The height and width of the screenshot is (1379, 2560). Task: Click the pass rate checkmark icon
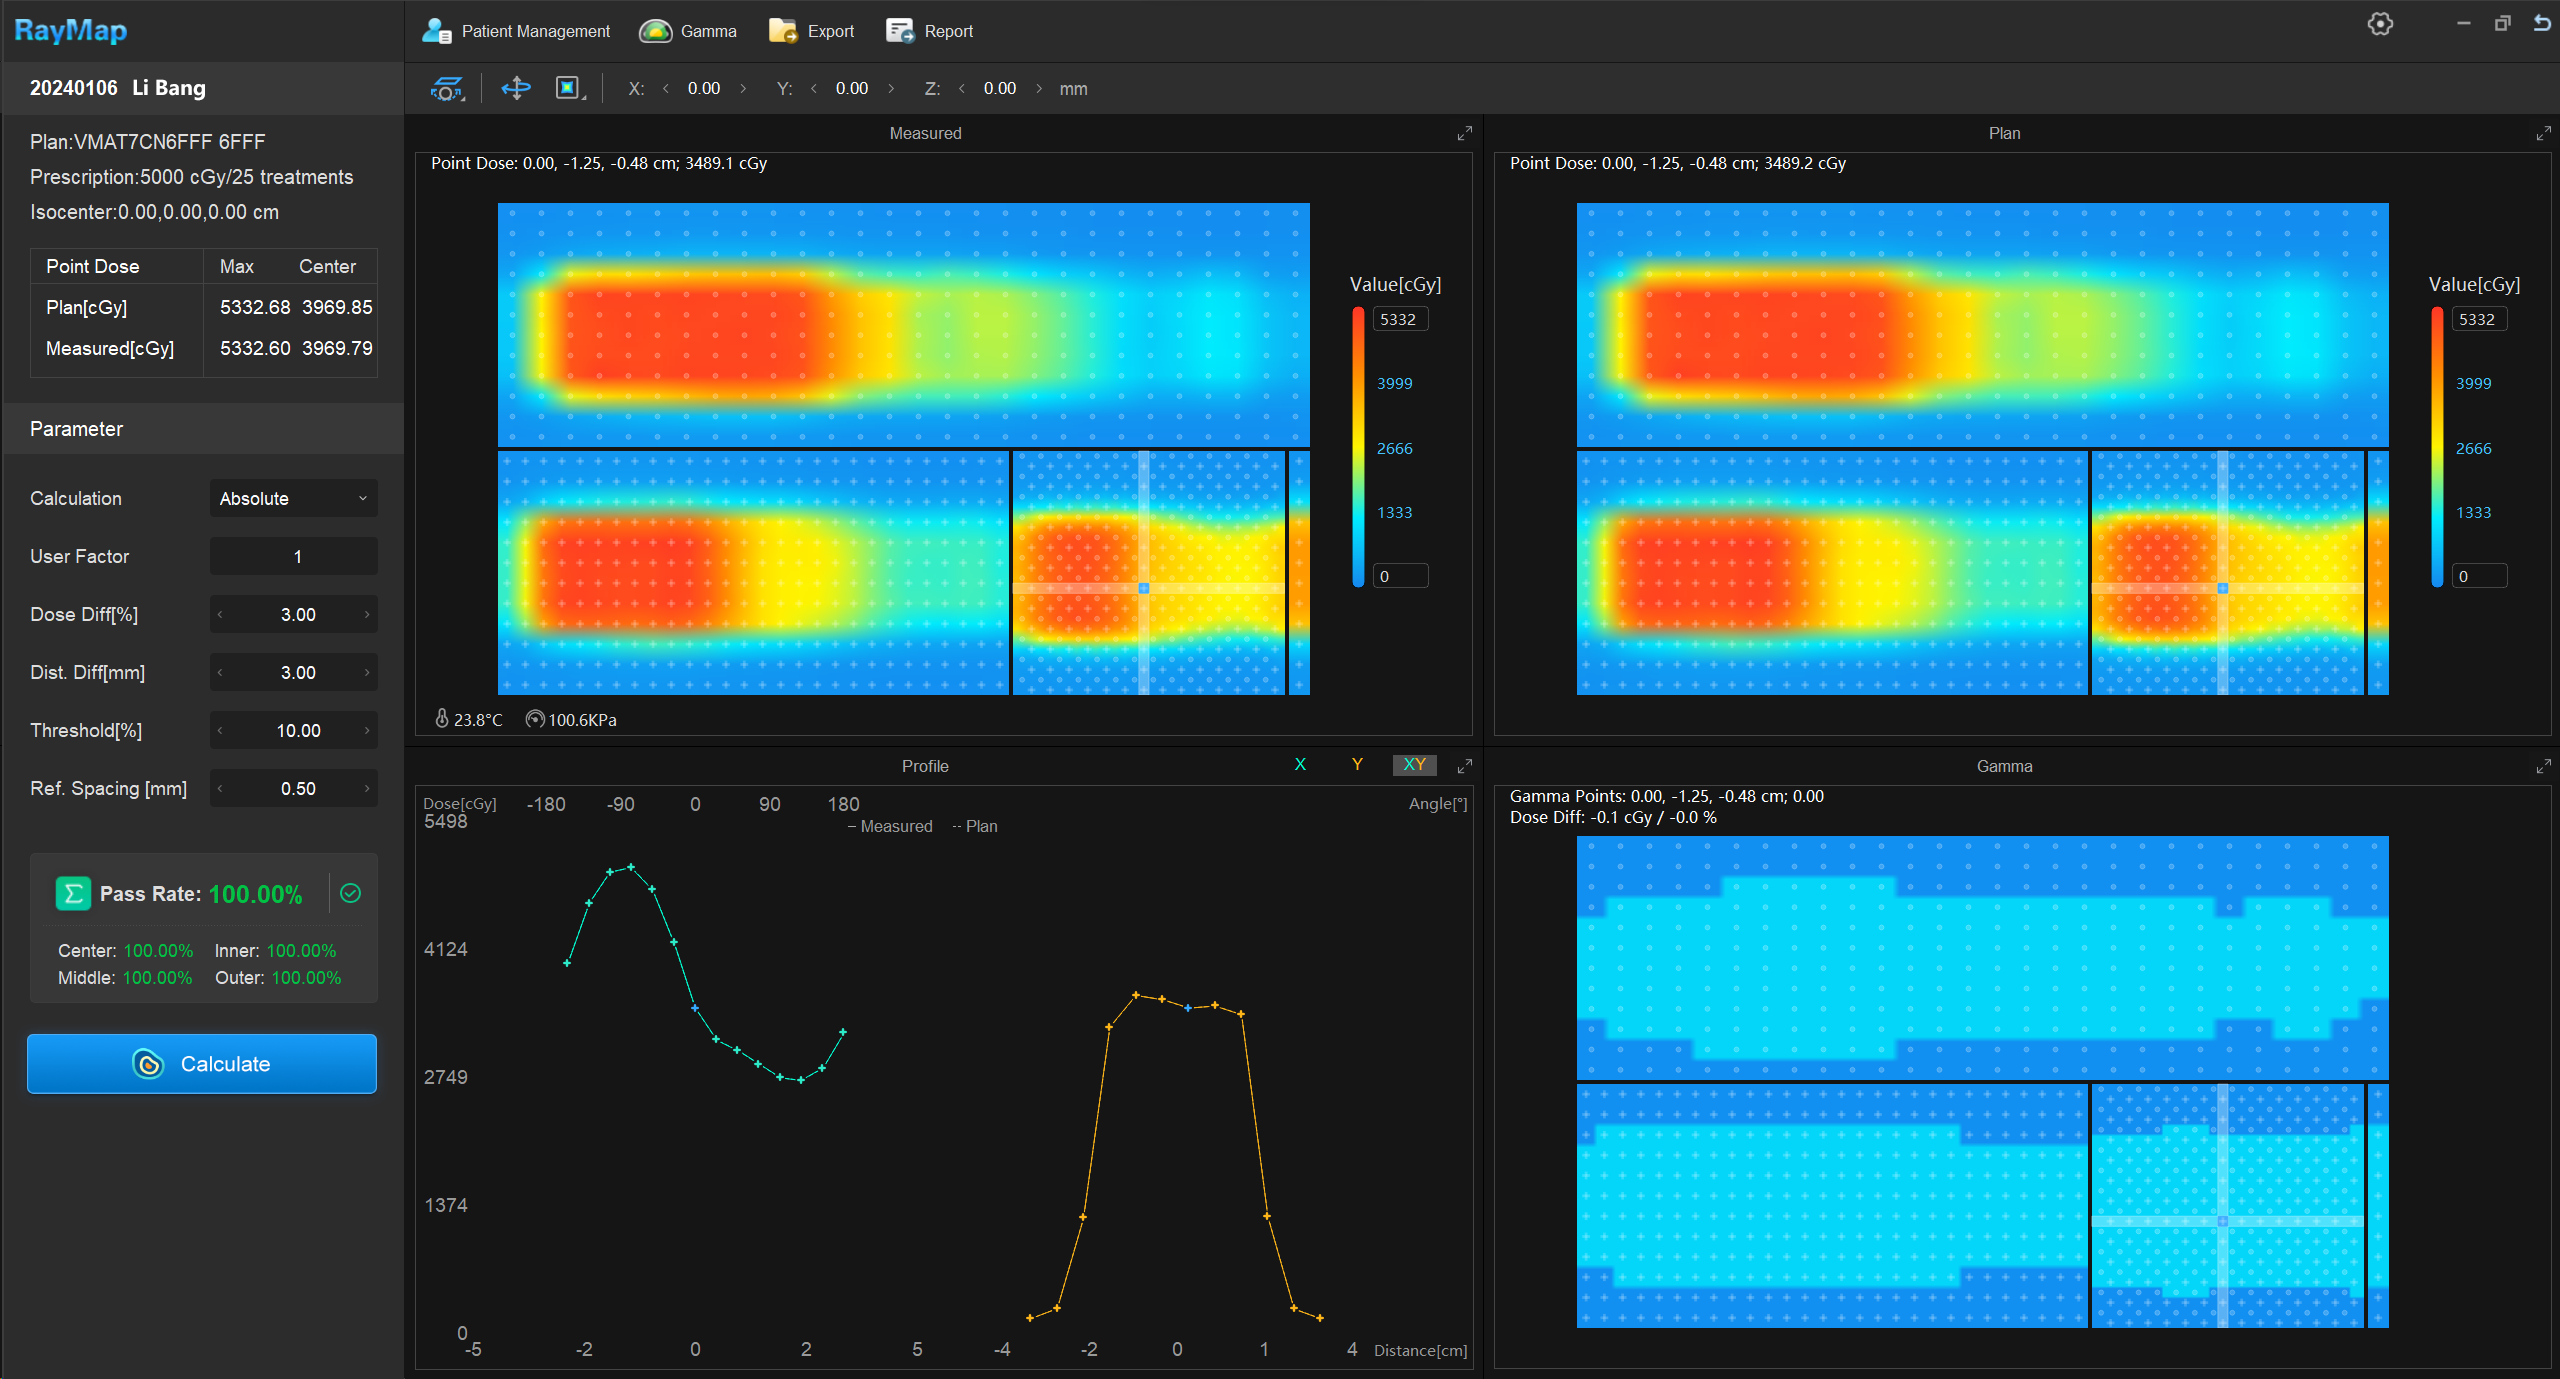point(350,894)
